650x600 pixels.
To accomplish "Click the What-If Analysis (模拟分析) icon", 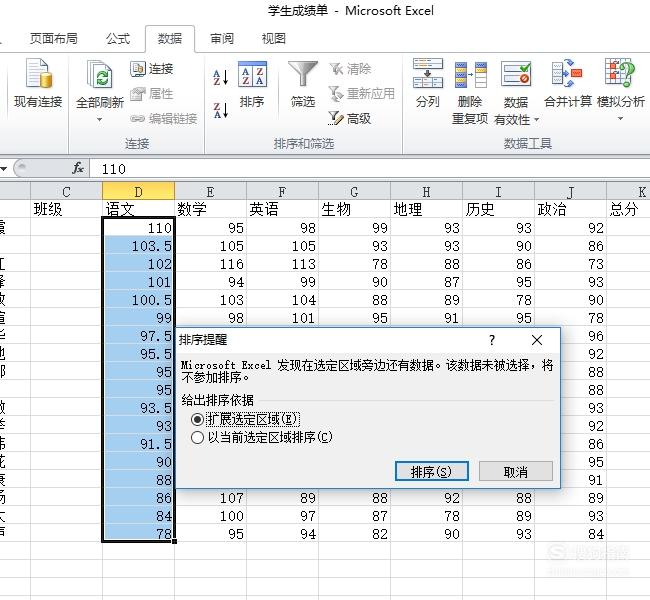I will click(x=620, y=73).
